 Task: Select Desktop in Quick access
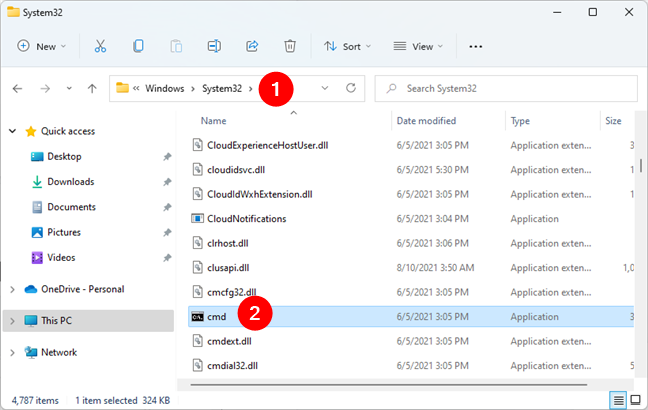(64, 157)
